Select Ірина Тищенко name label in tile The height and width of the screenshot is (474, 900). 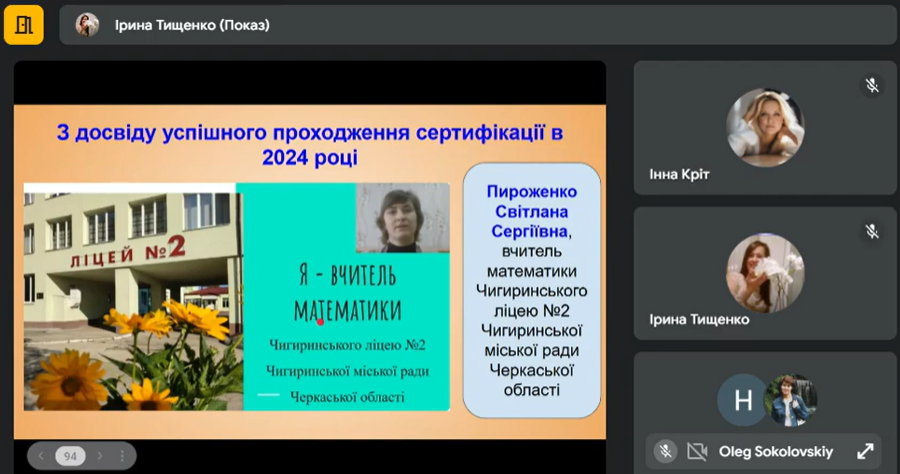click(x=699, y=320)
